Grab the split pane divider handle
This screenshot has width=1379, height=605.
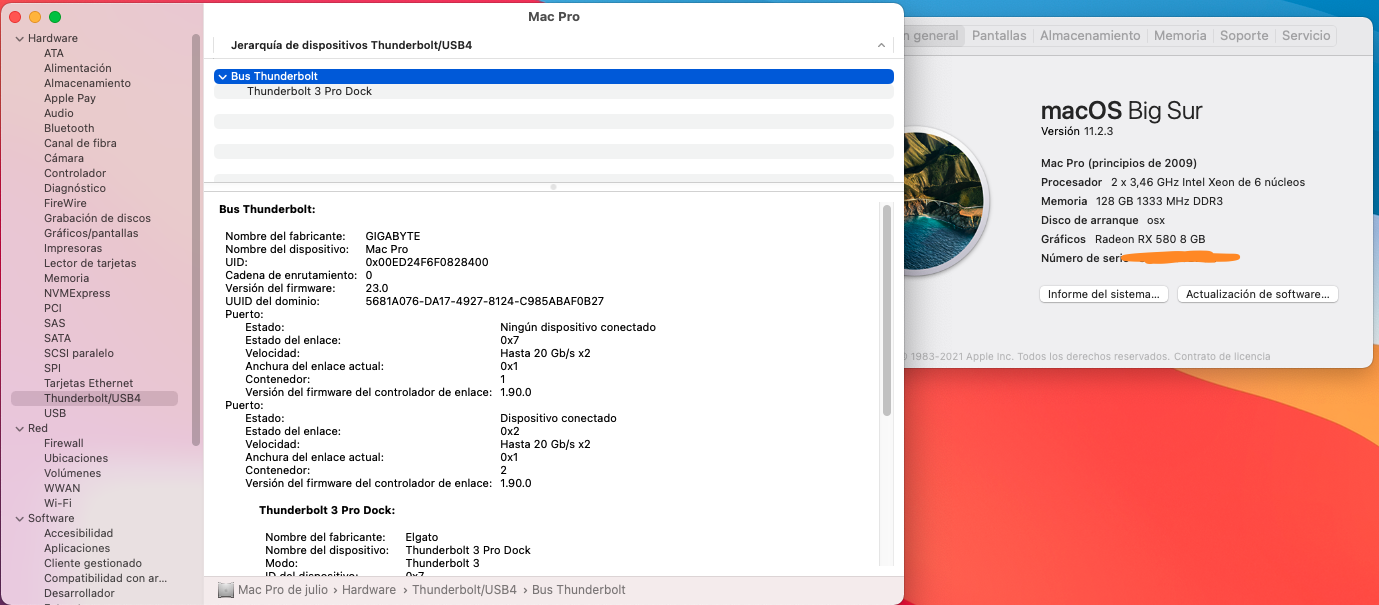point(553,187)
